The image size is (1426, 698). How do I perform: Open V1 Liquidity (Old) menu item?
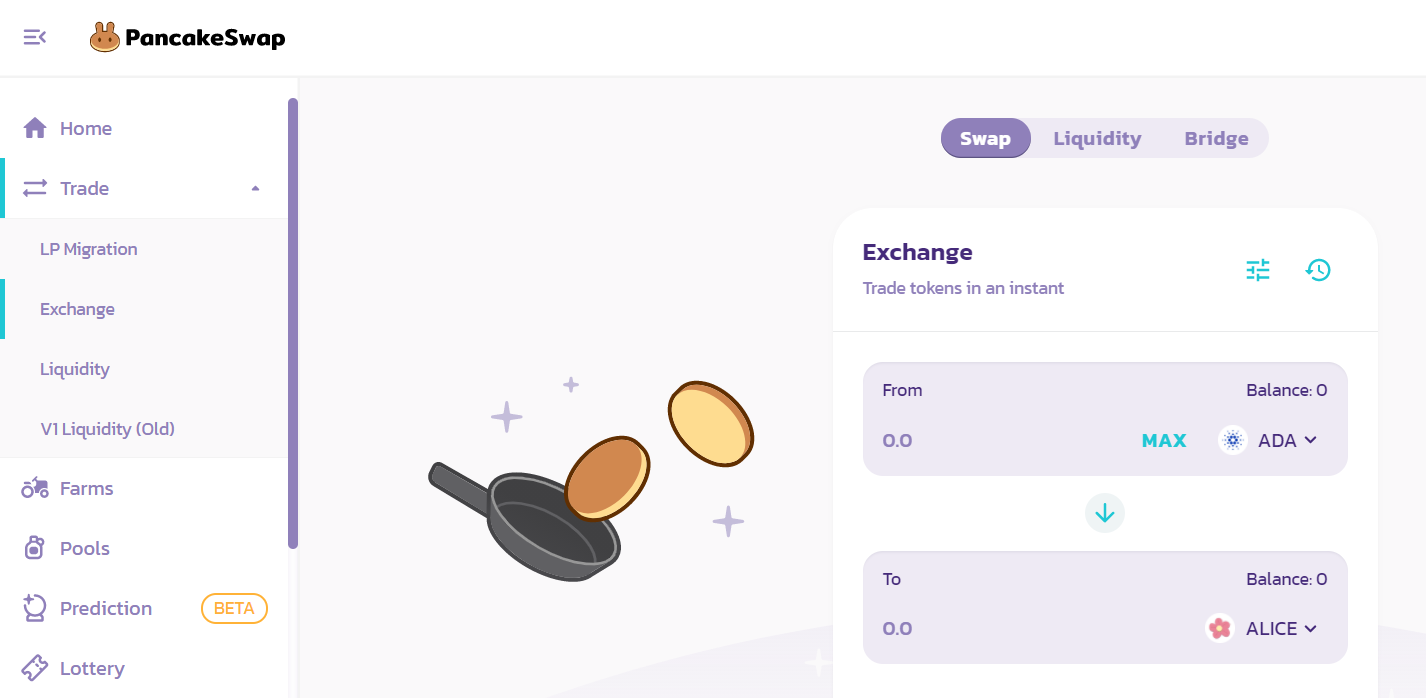coord(107,429)
